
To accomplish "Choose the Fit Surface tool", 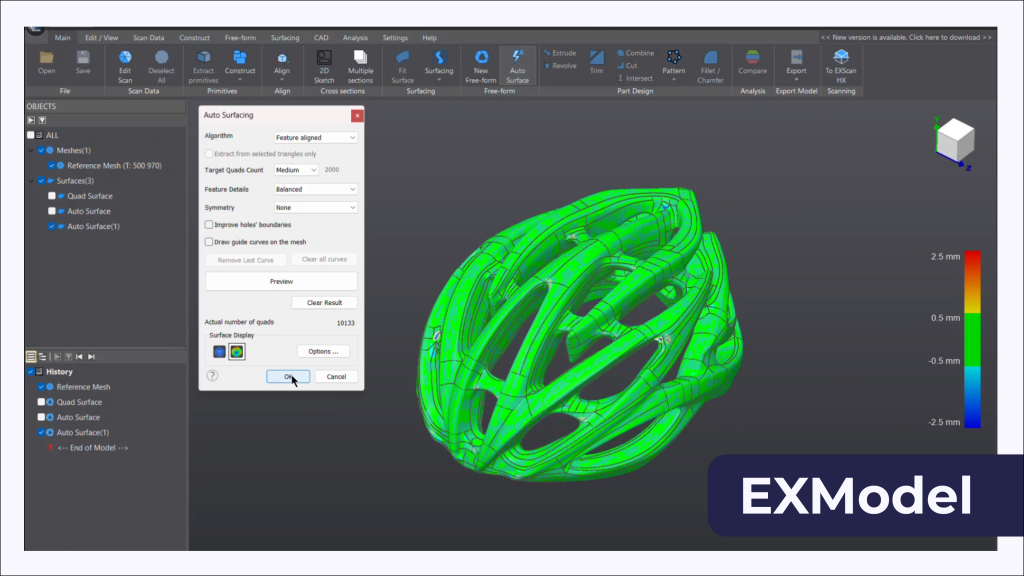I will (x=402, y=59).
